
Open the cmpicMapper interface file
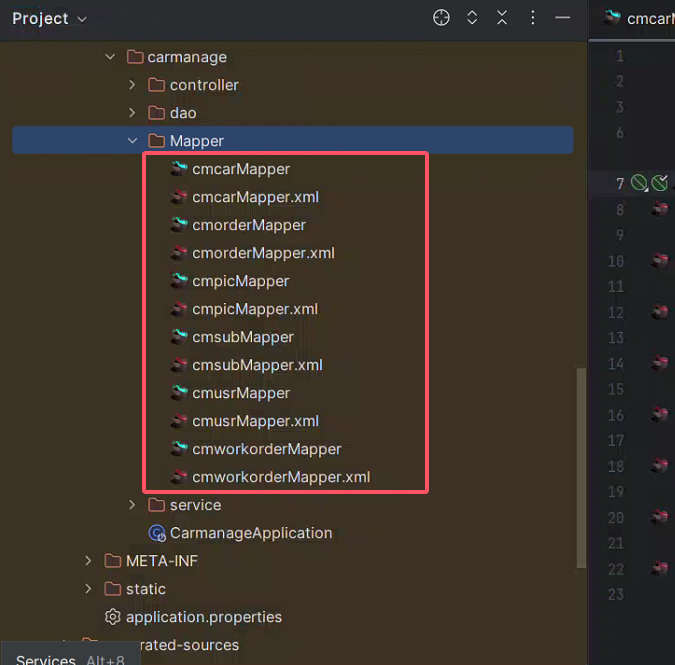(x=241, y=281)
